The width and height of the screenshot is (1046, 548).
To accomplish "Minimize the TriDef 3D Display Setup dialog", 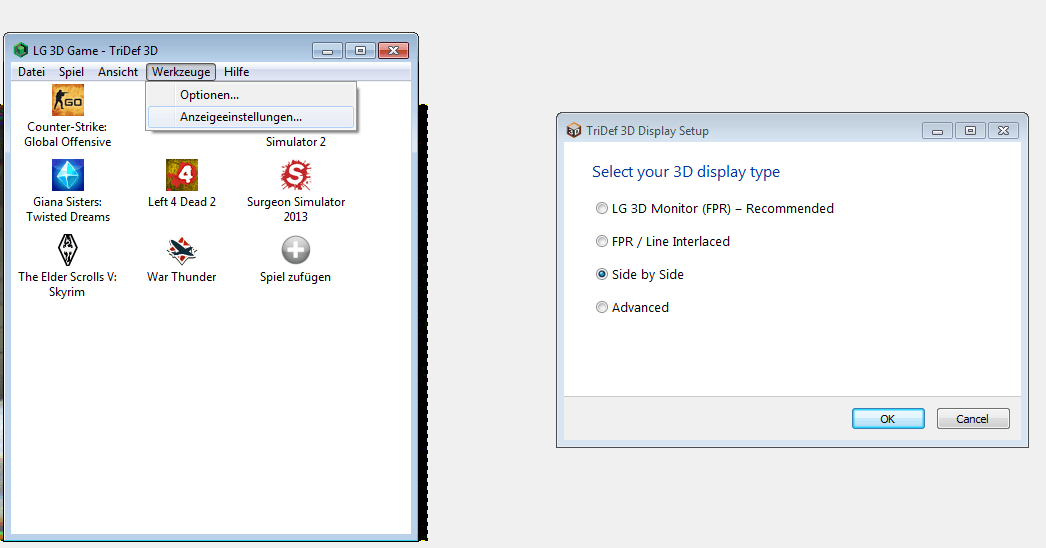I will (937, 131).
